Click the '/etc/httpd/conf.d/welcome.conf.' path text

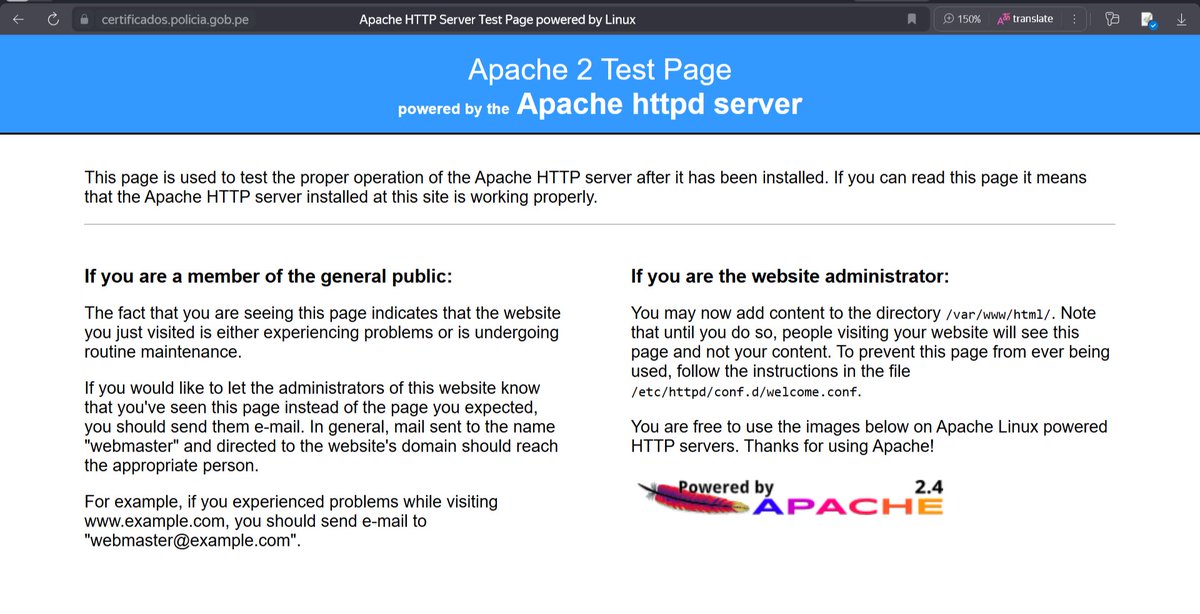coord(746,391)
